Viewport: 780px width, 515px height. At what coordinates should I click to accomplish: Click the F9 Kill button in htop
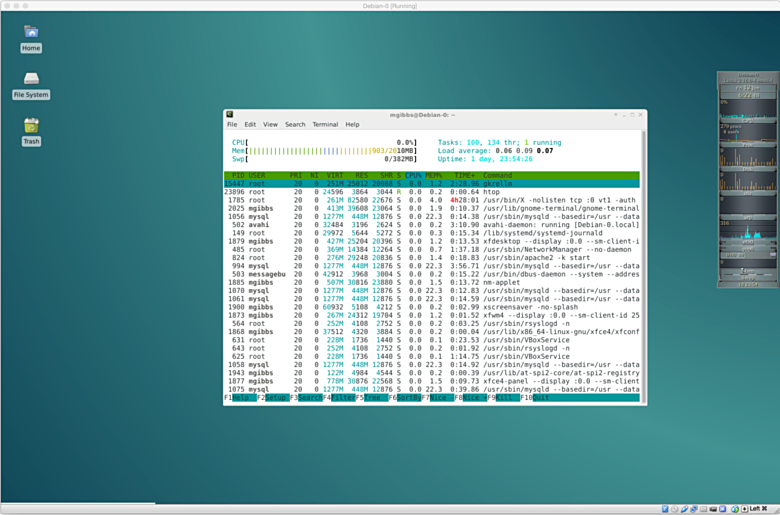507,398
